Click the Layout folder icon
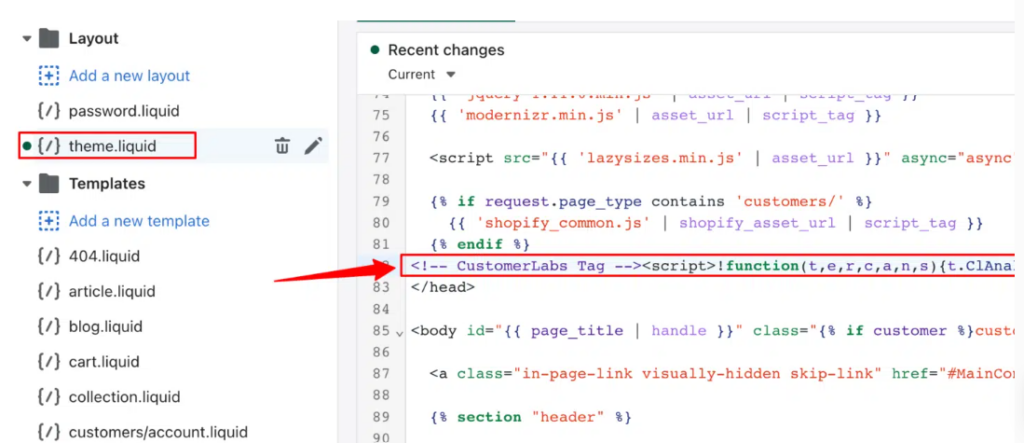Screen dimensions: 1024x443 tap(48, 39)
